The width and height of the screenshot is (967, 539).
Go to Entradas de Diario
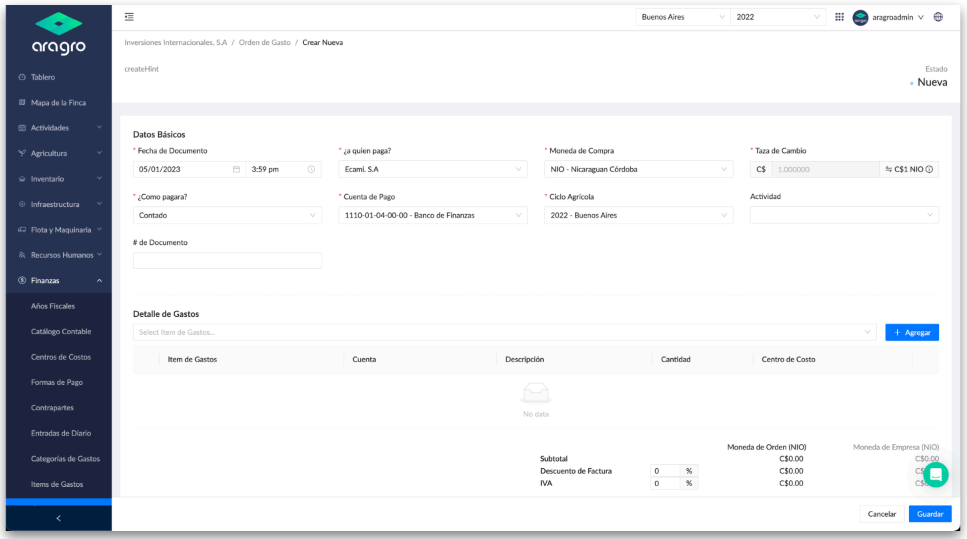[x=61, y=433]
